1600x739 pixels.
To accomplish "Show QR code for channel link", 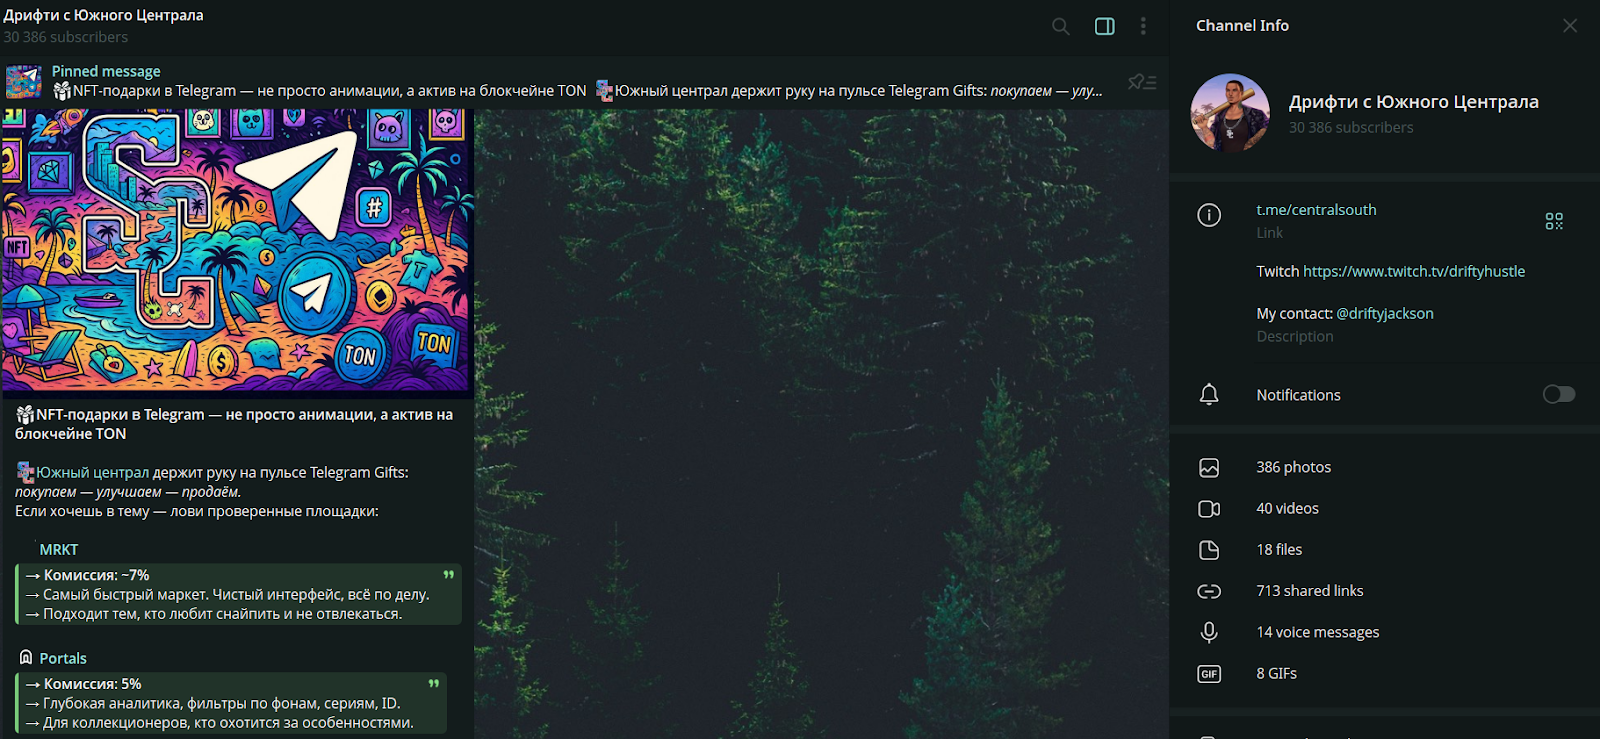I will pyautogui.click(x=1554, y=221).
